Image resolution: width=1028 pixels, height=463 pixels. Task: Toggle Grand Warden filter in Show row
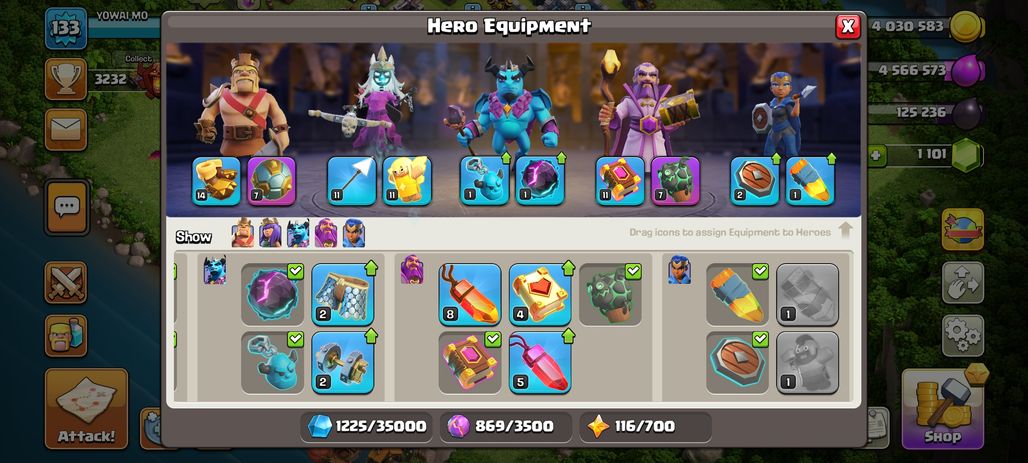tap(326, 233)
